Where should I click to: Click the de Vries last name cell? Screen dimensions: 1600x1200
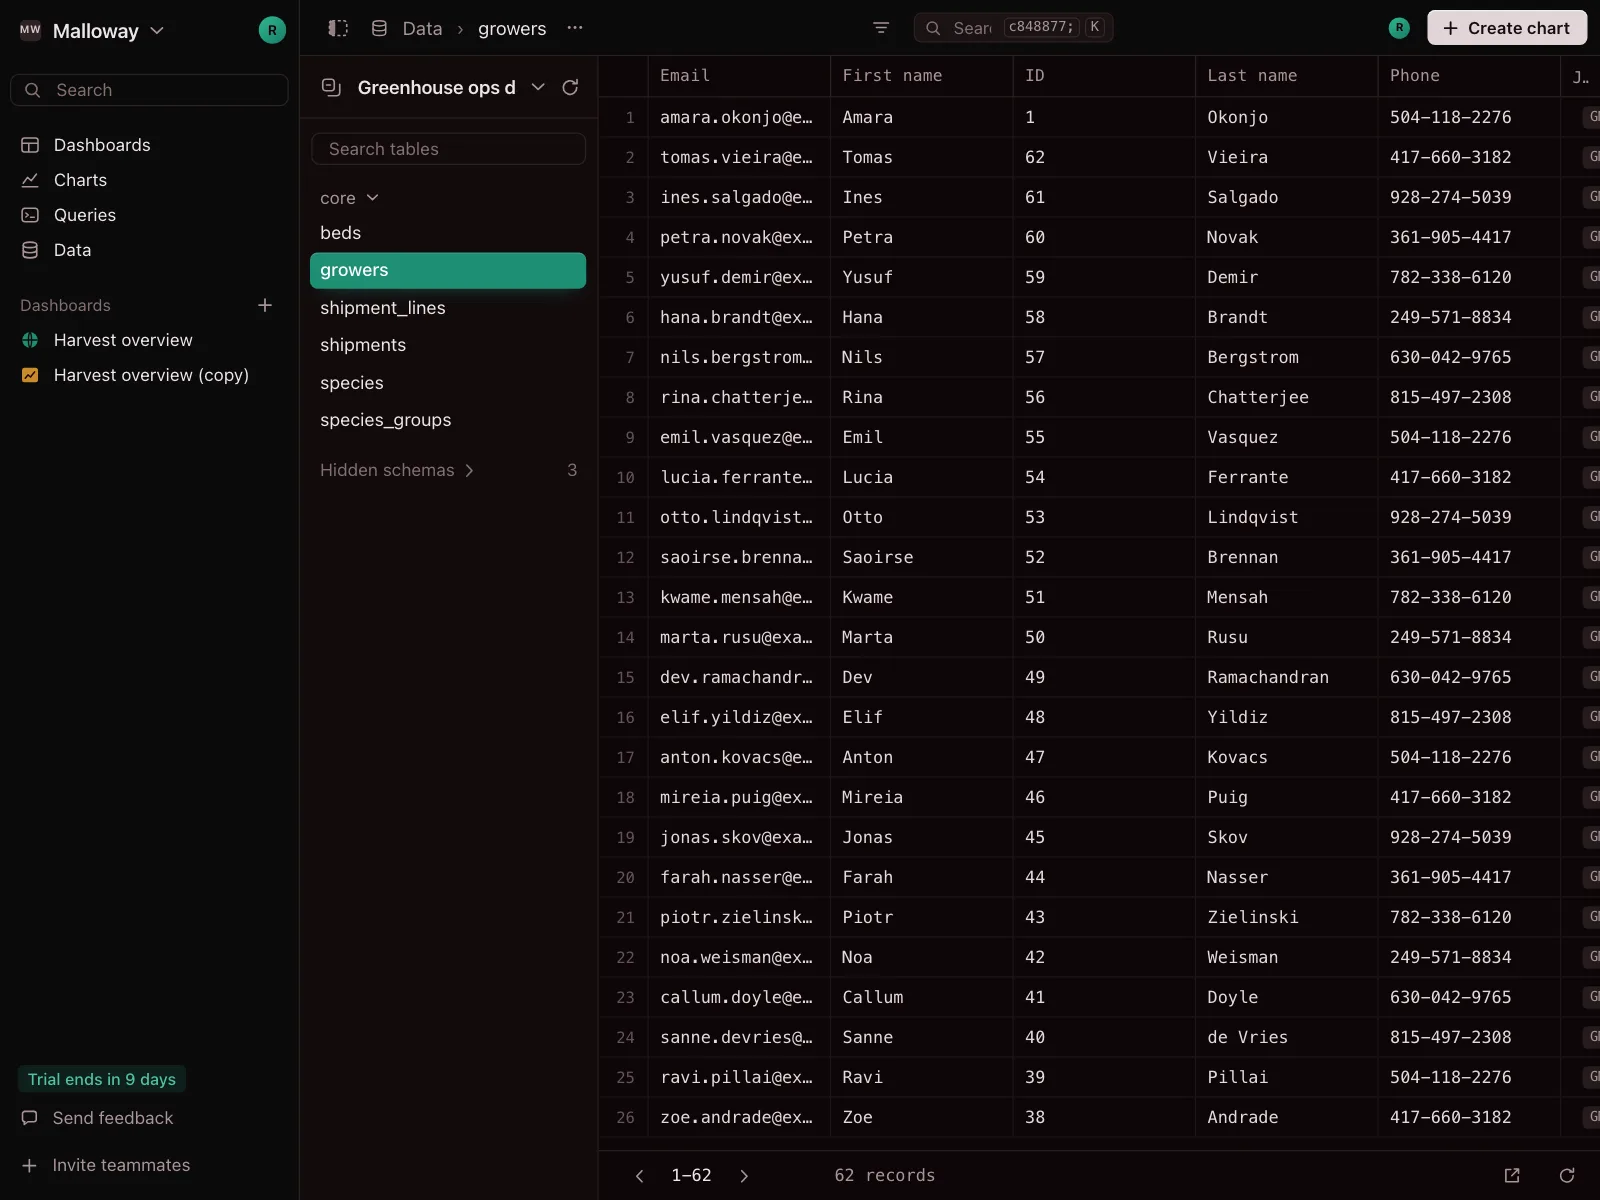(x=1286, y=1037)
